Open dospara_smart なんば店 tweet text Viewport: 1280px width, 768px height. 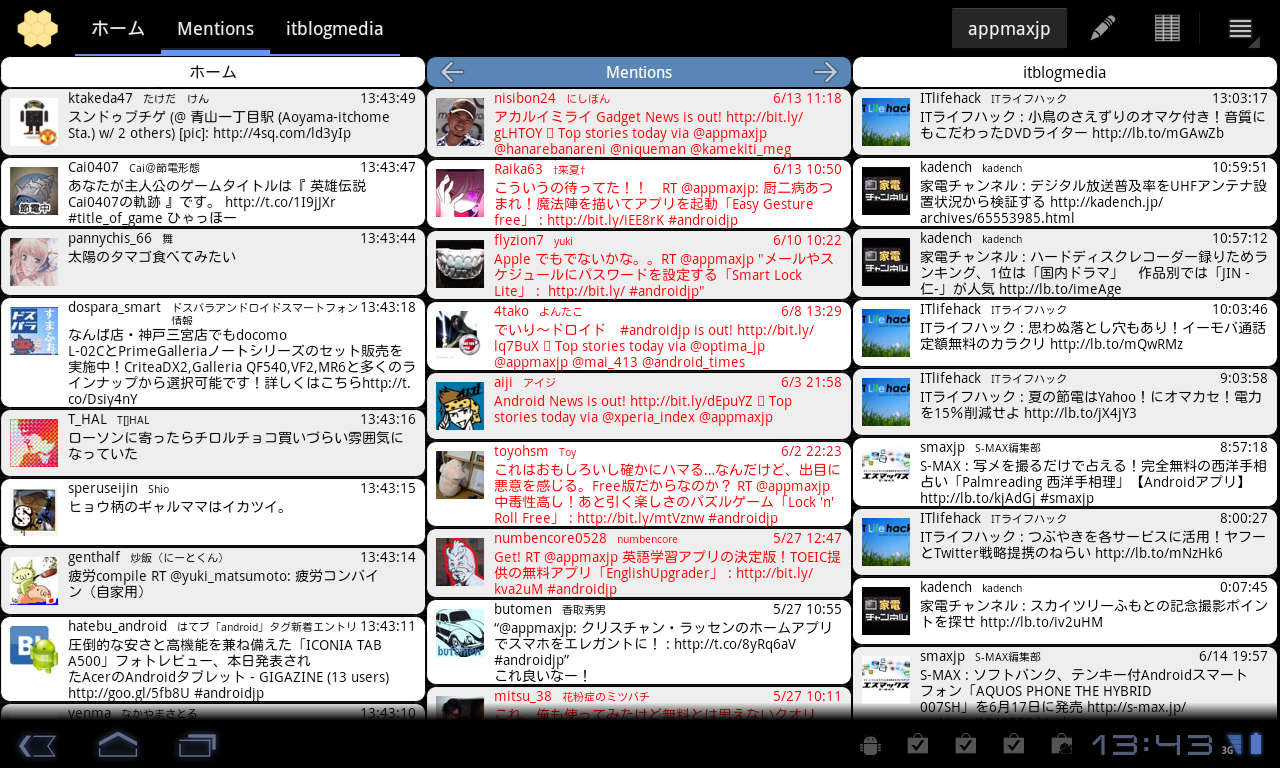click(x=240, y=367)
